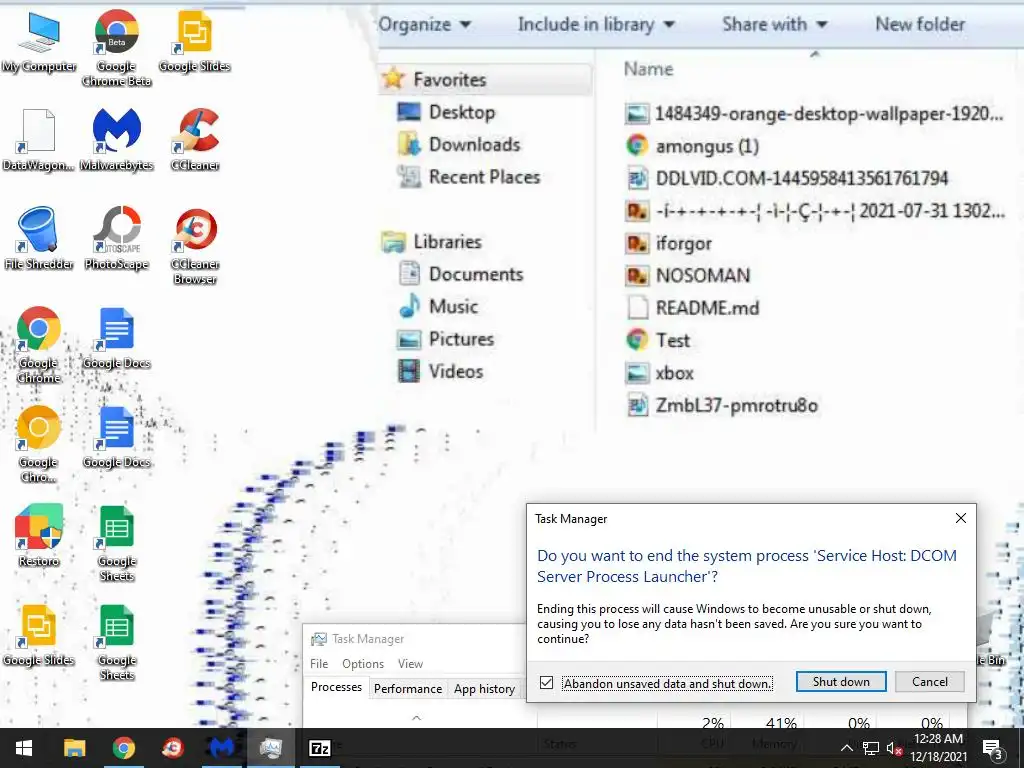Open the Options menu in Task Manager
The width and height of the screenshot is (1024, 768).
click(x=362, y=664)
